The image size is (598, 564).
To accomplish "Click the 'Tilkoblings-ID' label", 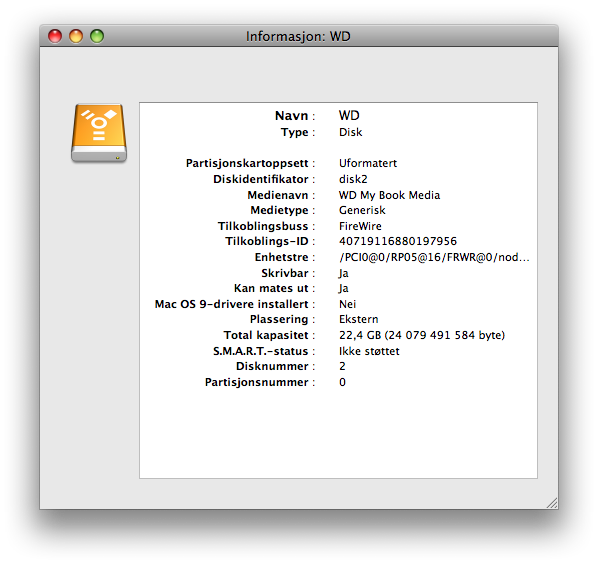I will pyautogui.click(x=267, y=242).
